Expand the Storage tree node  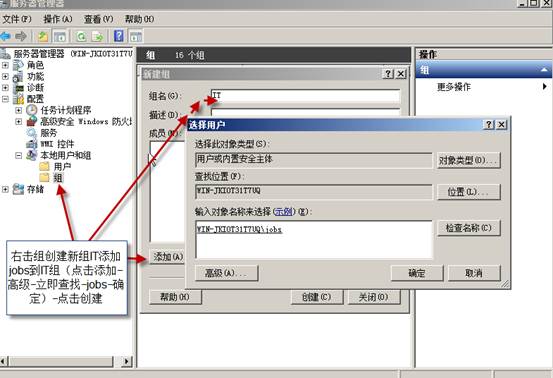pyautogui.click(x=5, y=189)
